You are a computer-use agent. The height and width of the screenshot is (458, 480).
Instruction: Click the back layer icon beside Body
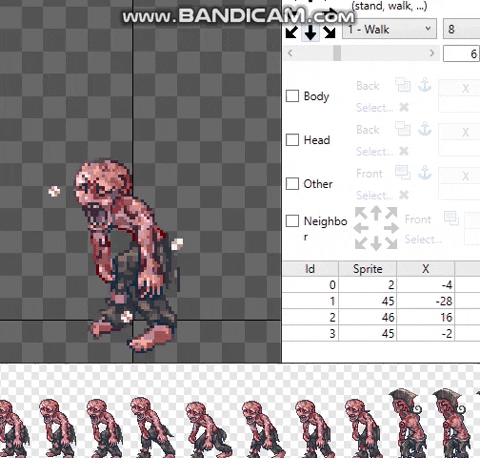pos(403,85)
